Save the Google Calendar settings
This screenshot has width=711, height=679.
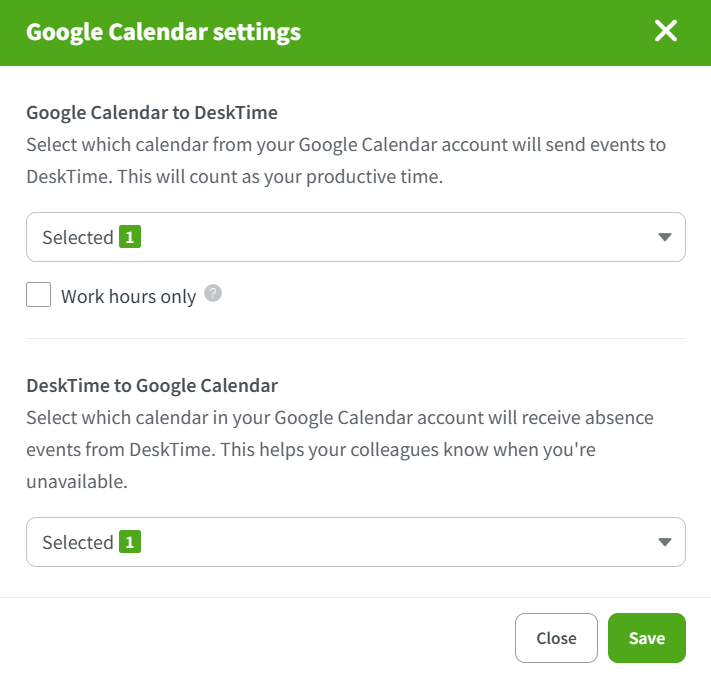coord(646,638)
